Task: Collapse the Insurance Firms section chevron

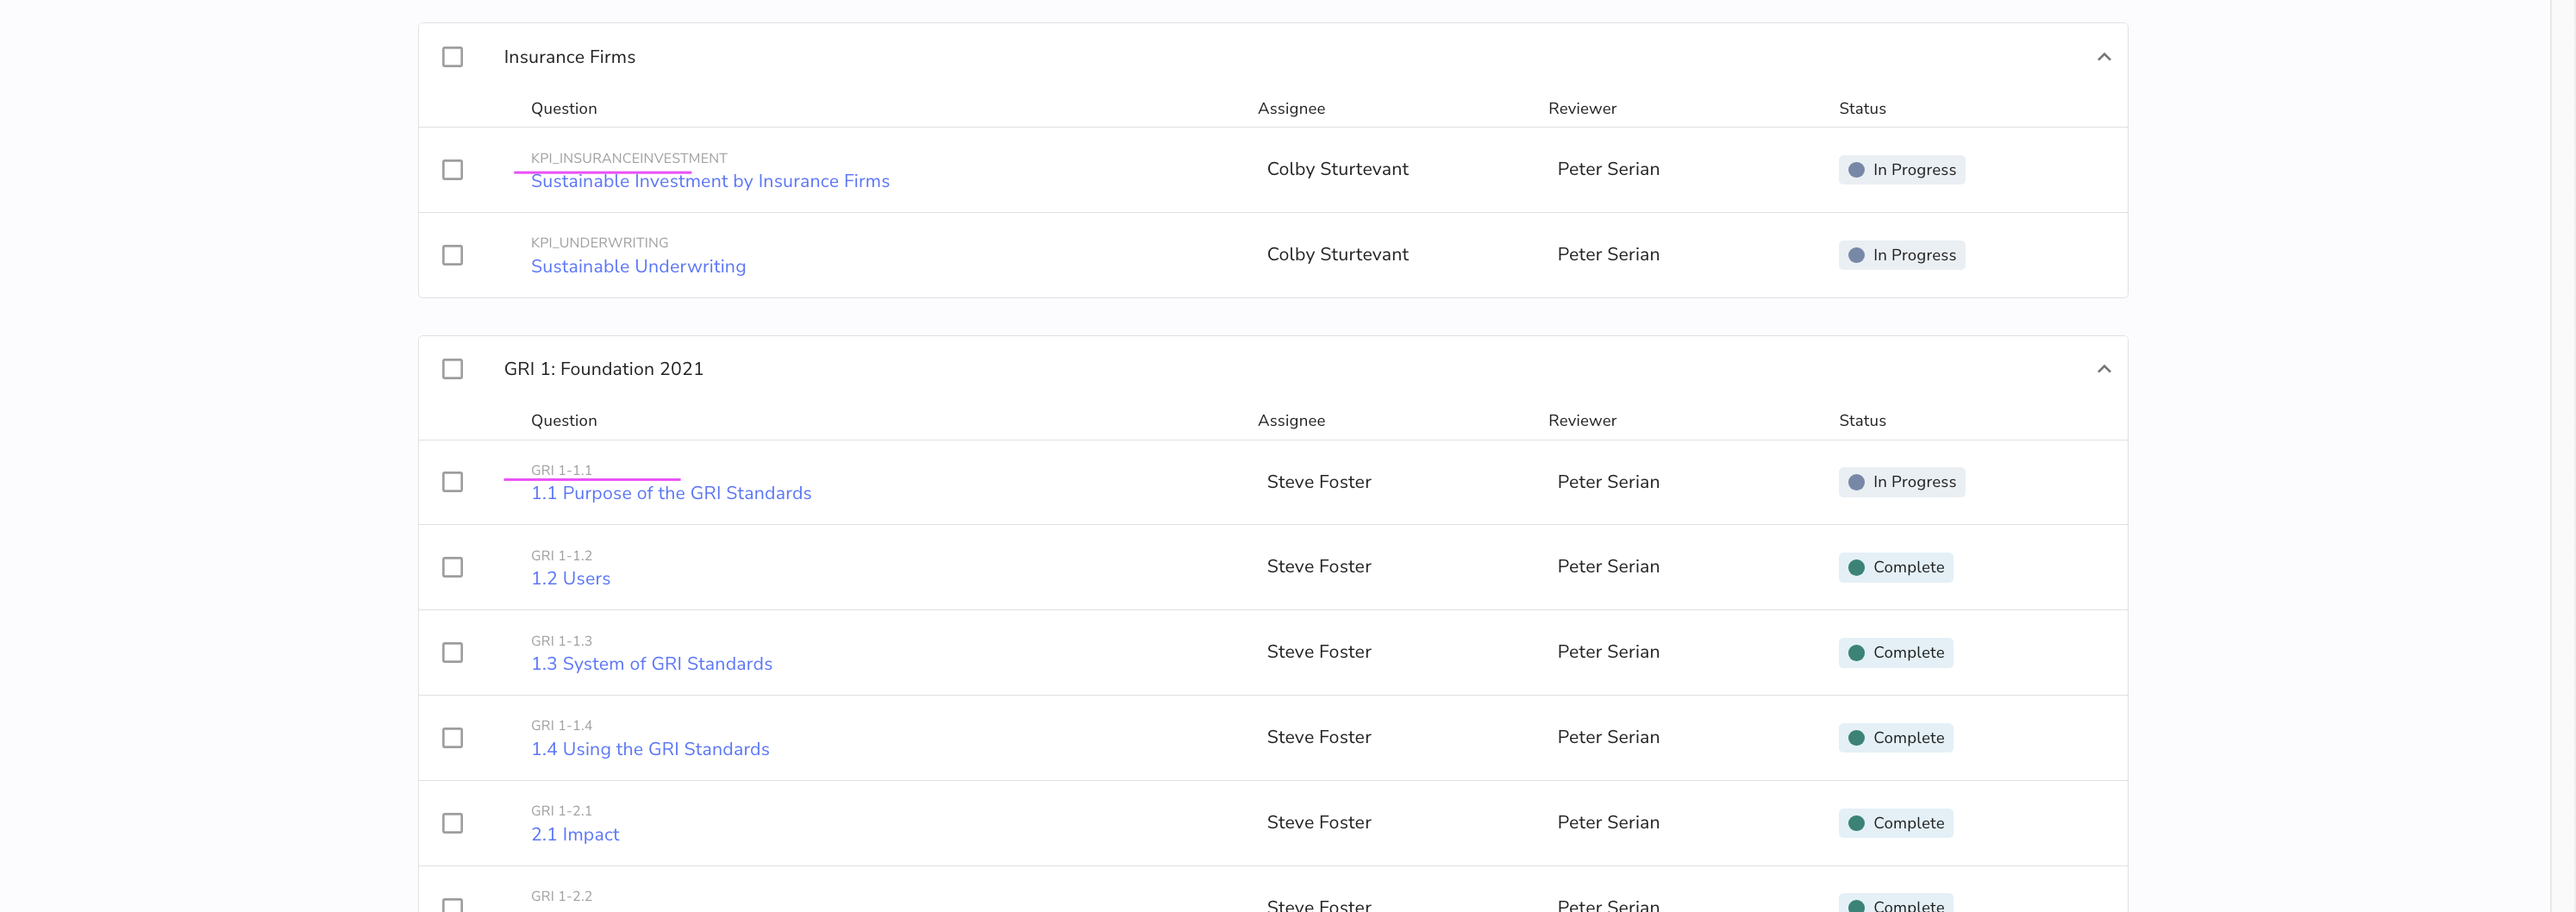Action: pos(2103,57)
